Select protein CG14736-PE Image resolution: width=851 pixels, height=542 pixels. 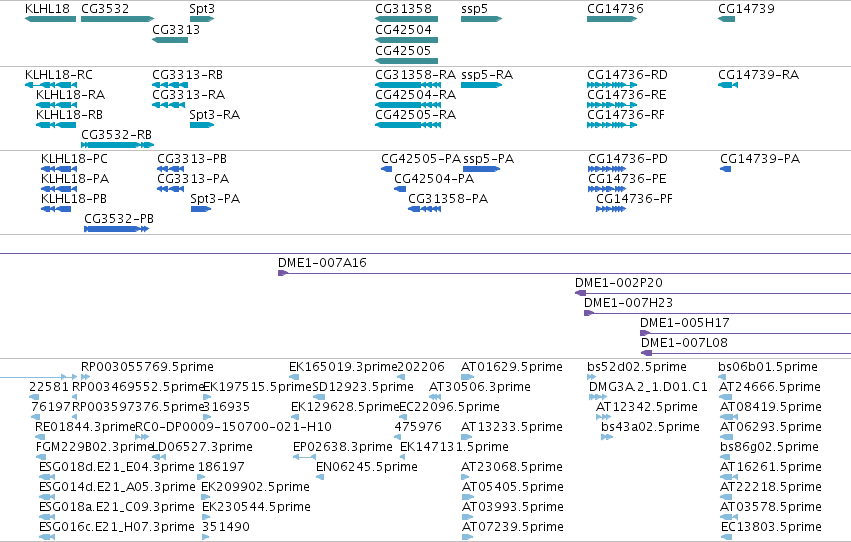point(607,189)
